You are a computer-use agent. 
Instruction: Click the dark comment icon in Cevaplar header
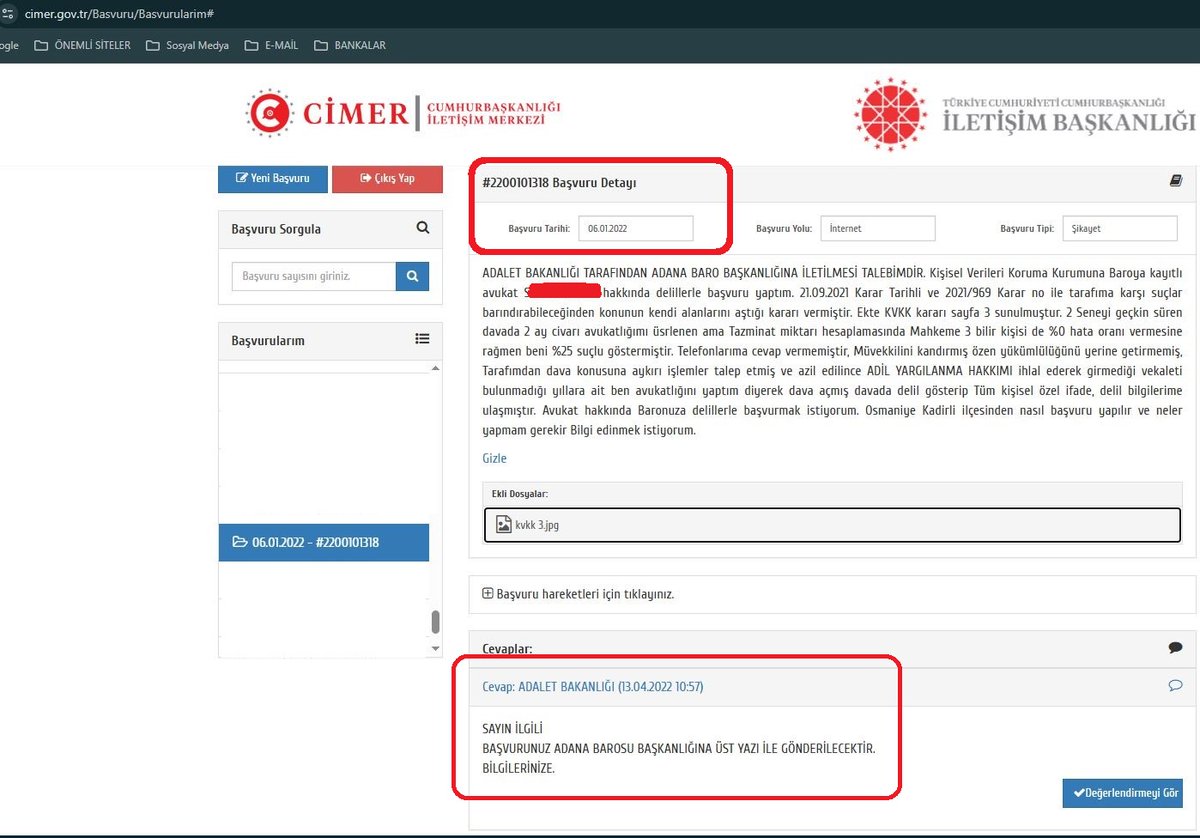pos(1175,648)
